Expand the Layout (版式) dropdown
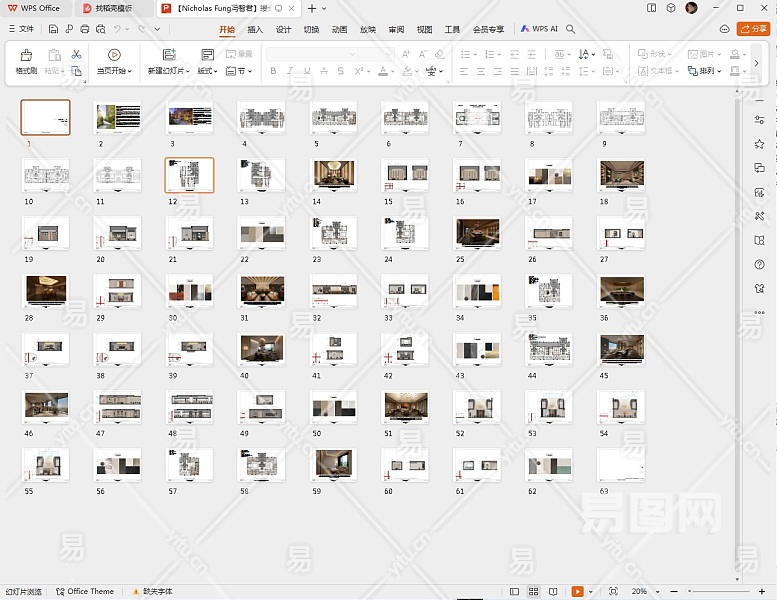Screen dimensions: 777x600 pyautogui.click(x=207, y=71)
